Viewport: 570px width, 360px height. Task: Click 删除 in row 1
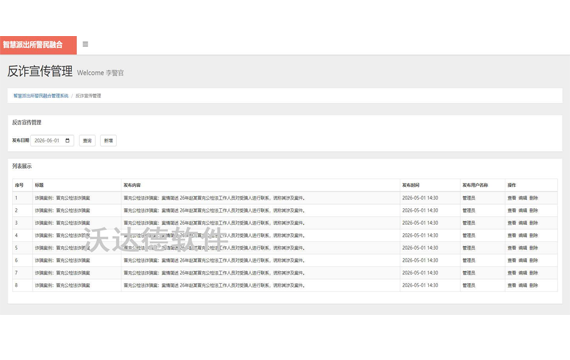point(534,198)
